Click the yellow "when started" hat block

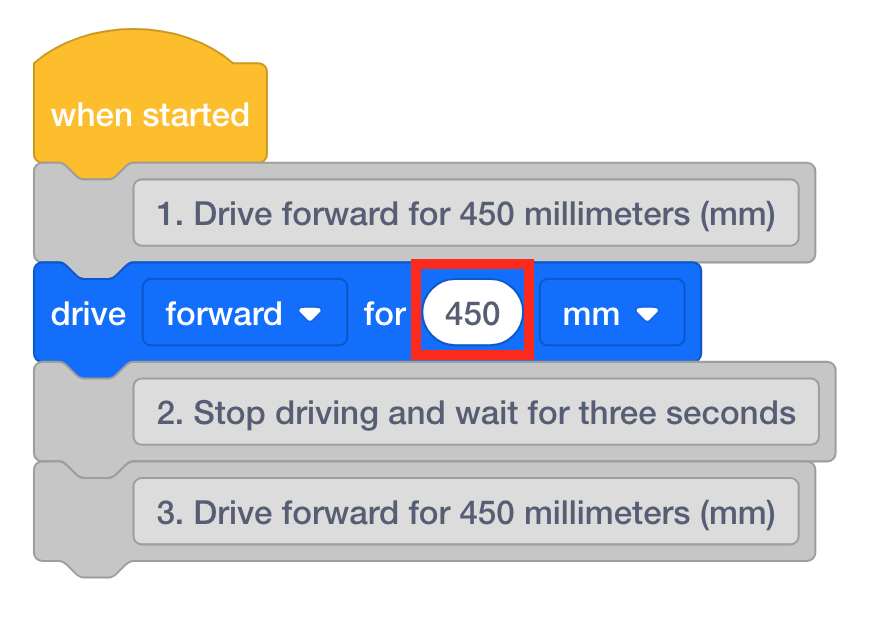(x=150, y=115)
